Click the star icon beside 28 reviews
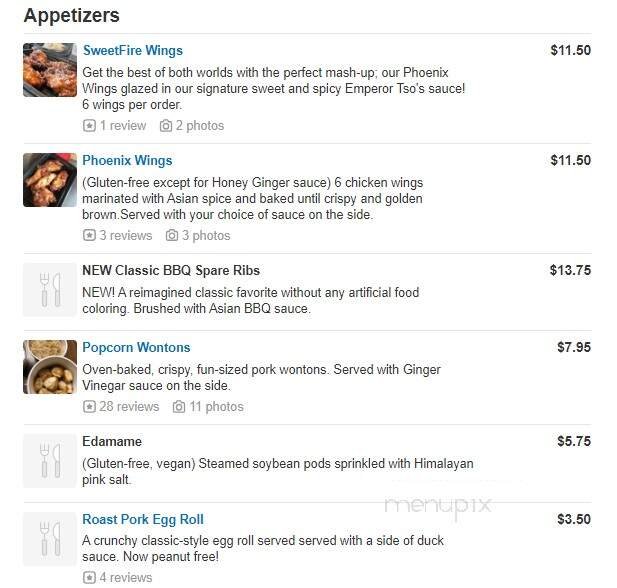This screenshot has height=588, width=617. pos(89,407)
